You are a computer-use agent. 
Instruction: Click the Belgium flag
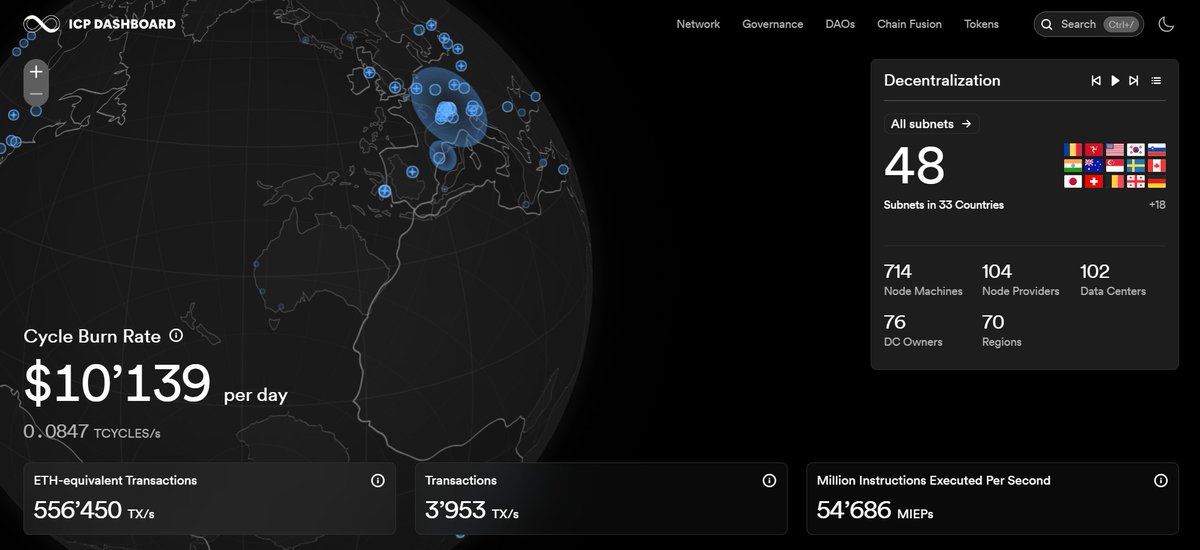(1115, 182)
